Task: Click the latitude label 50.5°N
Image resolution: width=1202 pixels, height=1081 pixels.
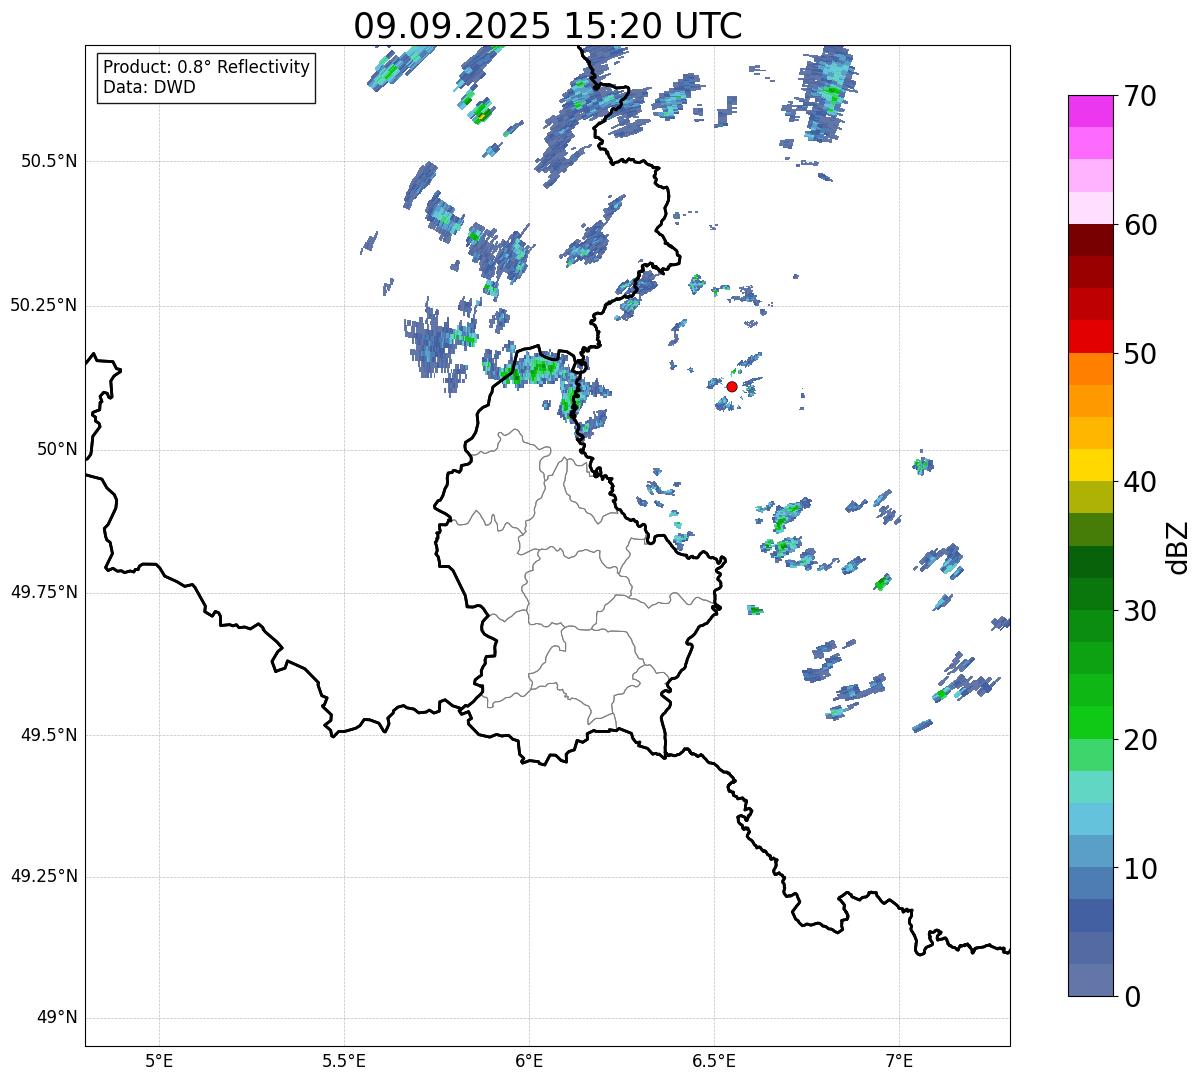Action: coord(49,162)
